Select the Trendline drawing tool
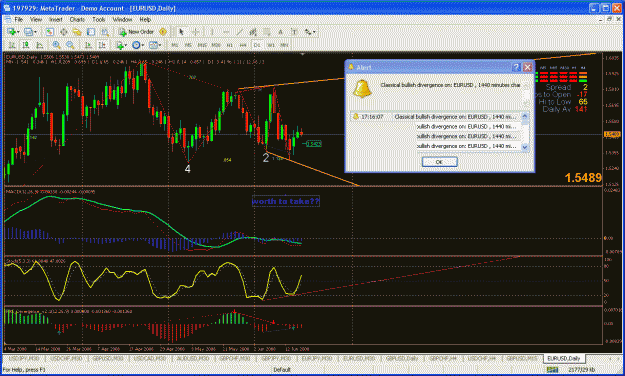 point(239,32)
